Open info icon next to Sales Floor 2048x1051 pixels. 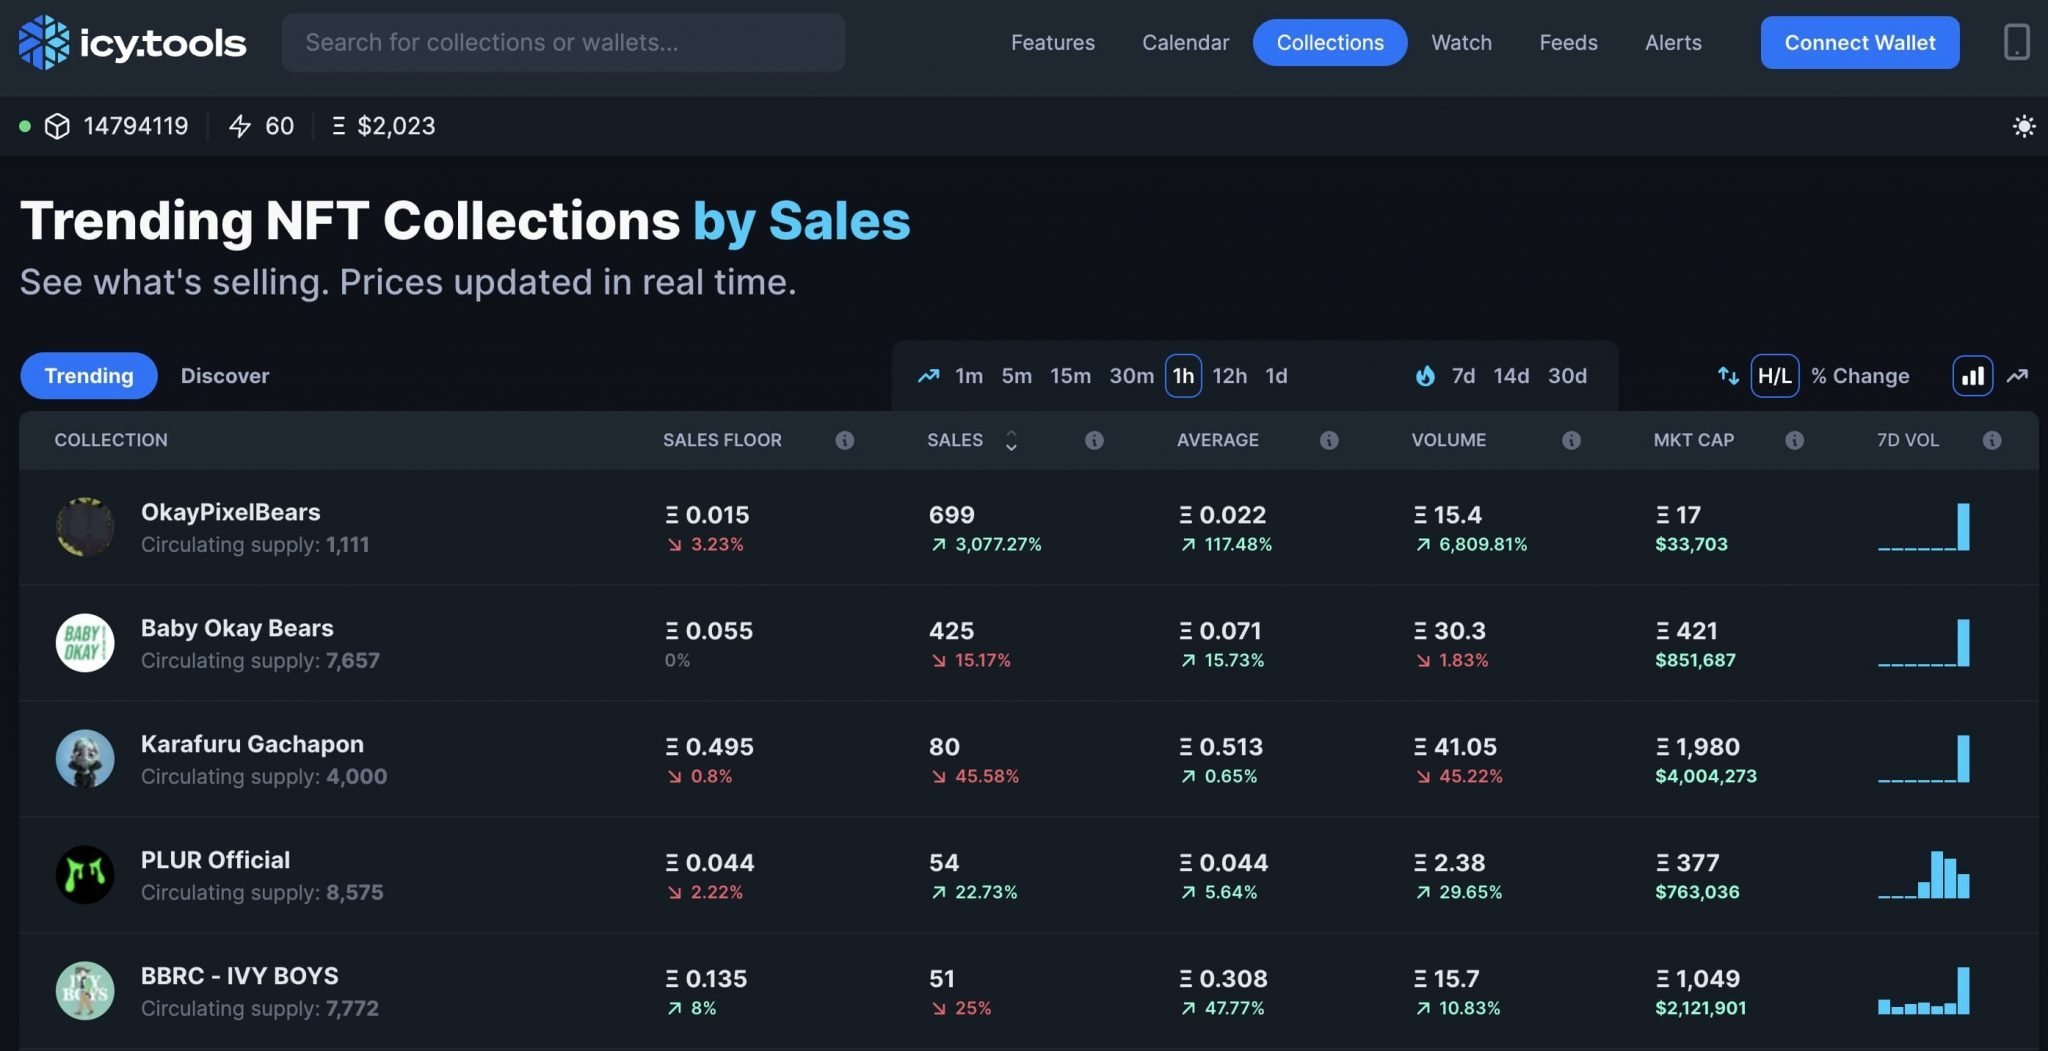click(x=845, y=440)
